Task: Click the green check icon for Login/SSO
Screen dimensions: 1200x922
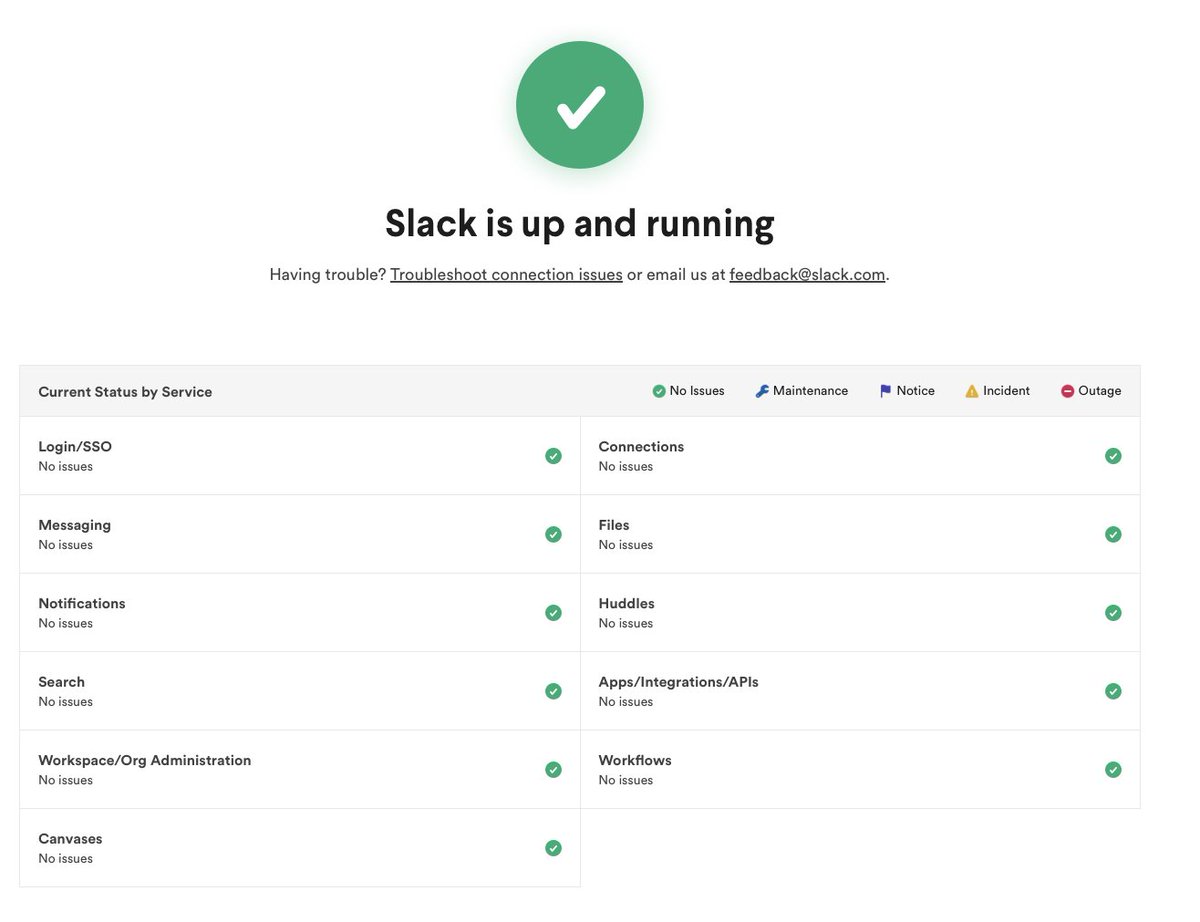Action: [x=553, y=456]
